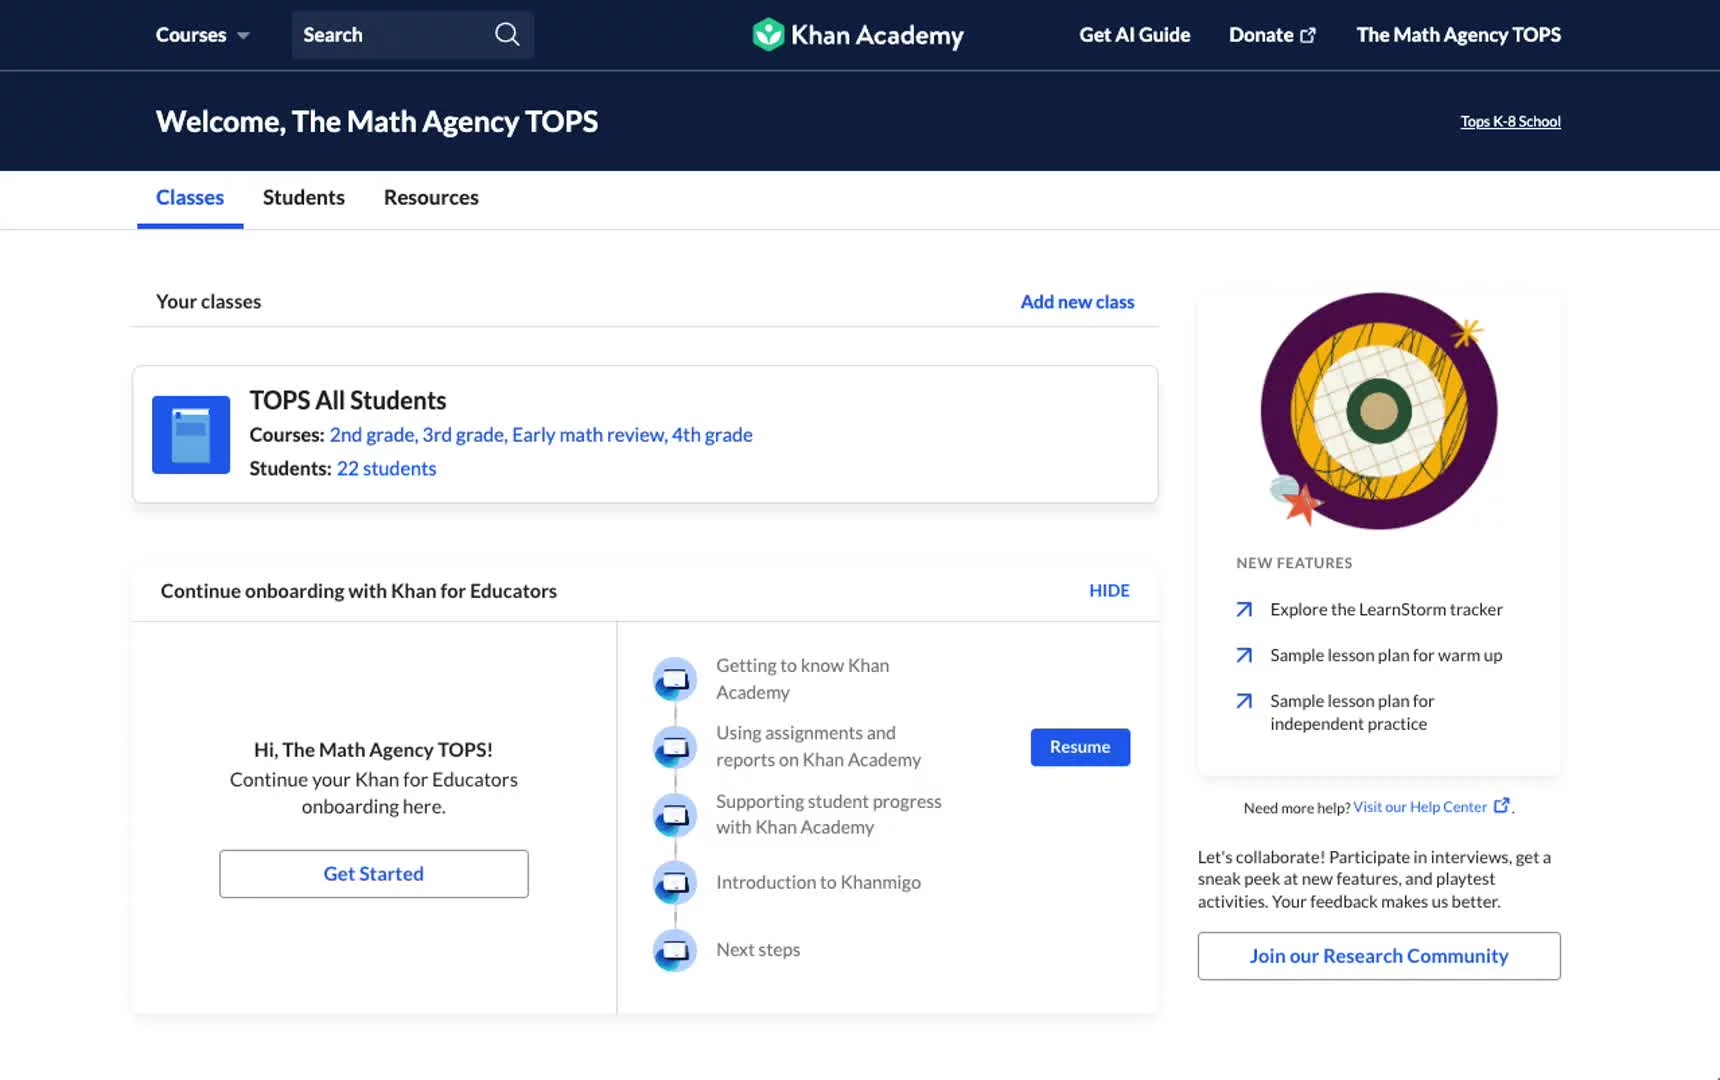This screenshot has width=1720, height=1080.
Task: Click the 22 students link
Action: (x=386, y=468)
